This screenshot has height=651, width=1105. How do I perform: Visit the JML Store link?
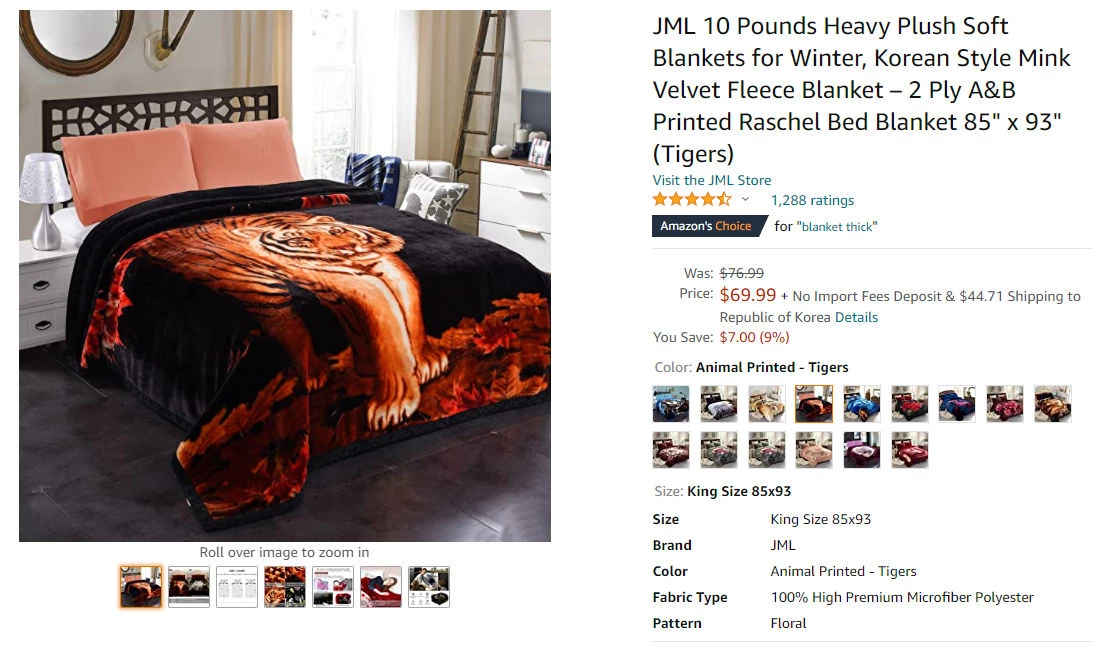tap(712, 180)
